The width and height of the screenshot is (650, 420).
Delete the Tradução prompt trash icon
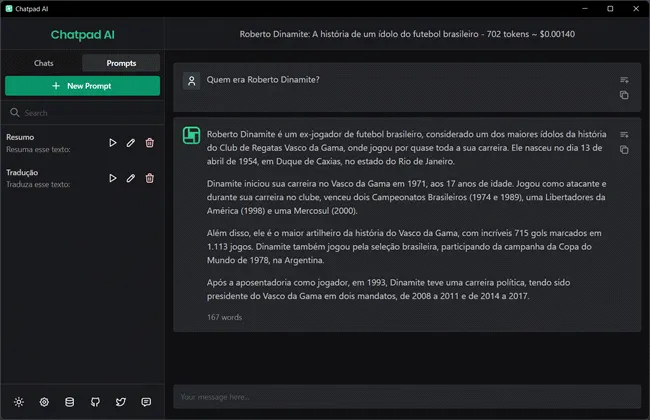point(150,178)
